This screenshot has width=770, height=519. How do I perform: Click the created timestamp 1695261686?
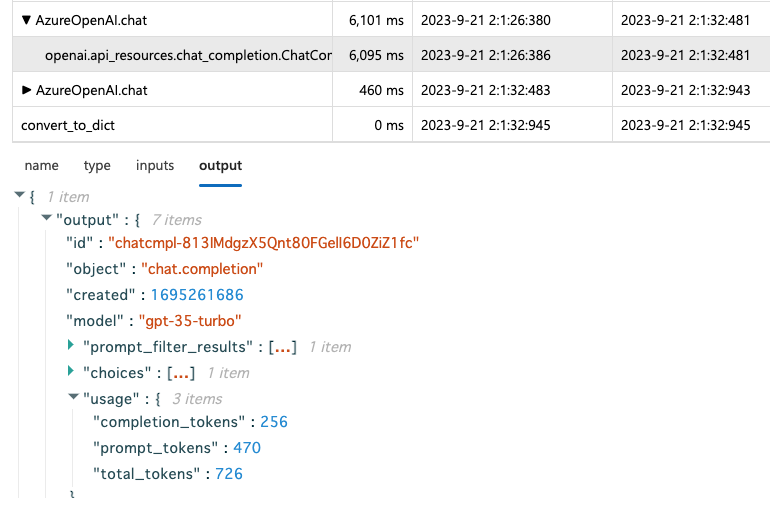coord(197,295)
